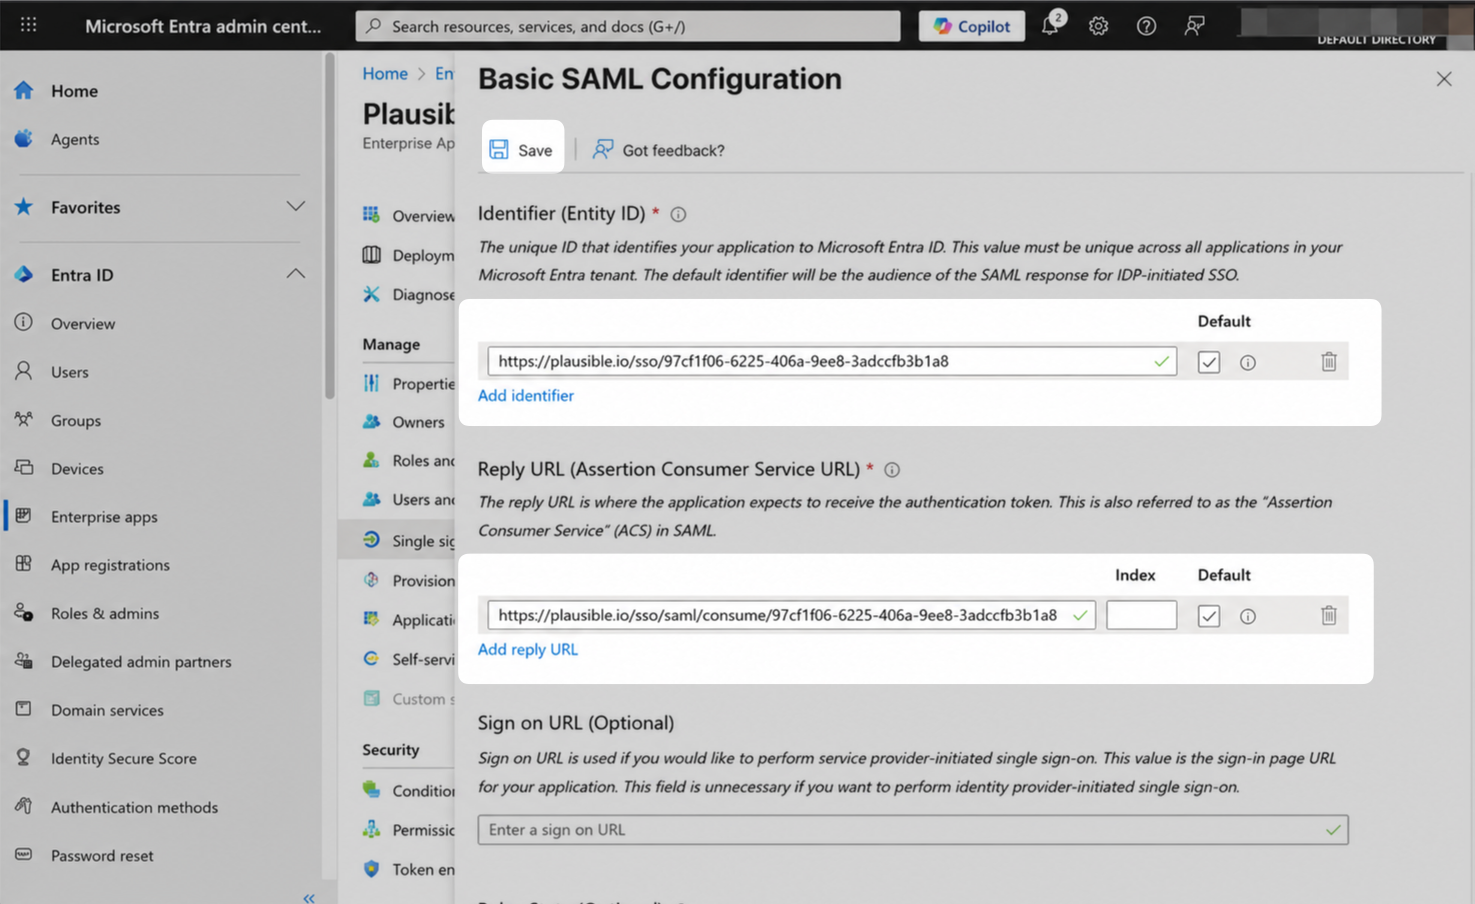Open Conditional Access blade item
1475x904 pixels.
[x=408, y=790]
